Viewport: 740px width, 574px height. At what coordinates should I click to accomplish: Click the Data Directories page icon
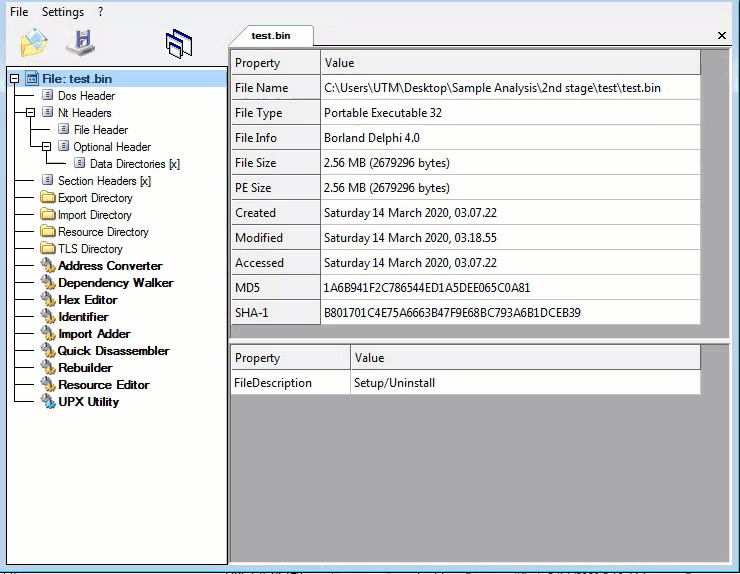click(79, 163)
